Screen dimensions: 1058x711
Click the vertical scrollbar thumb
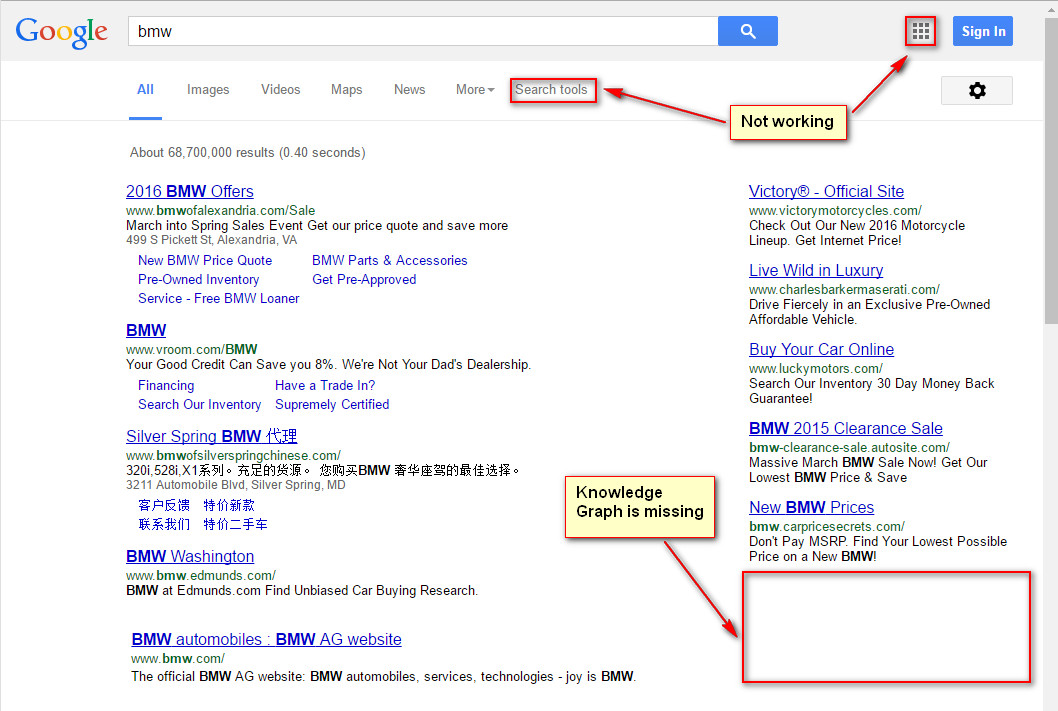(1051, 169)
